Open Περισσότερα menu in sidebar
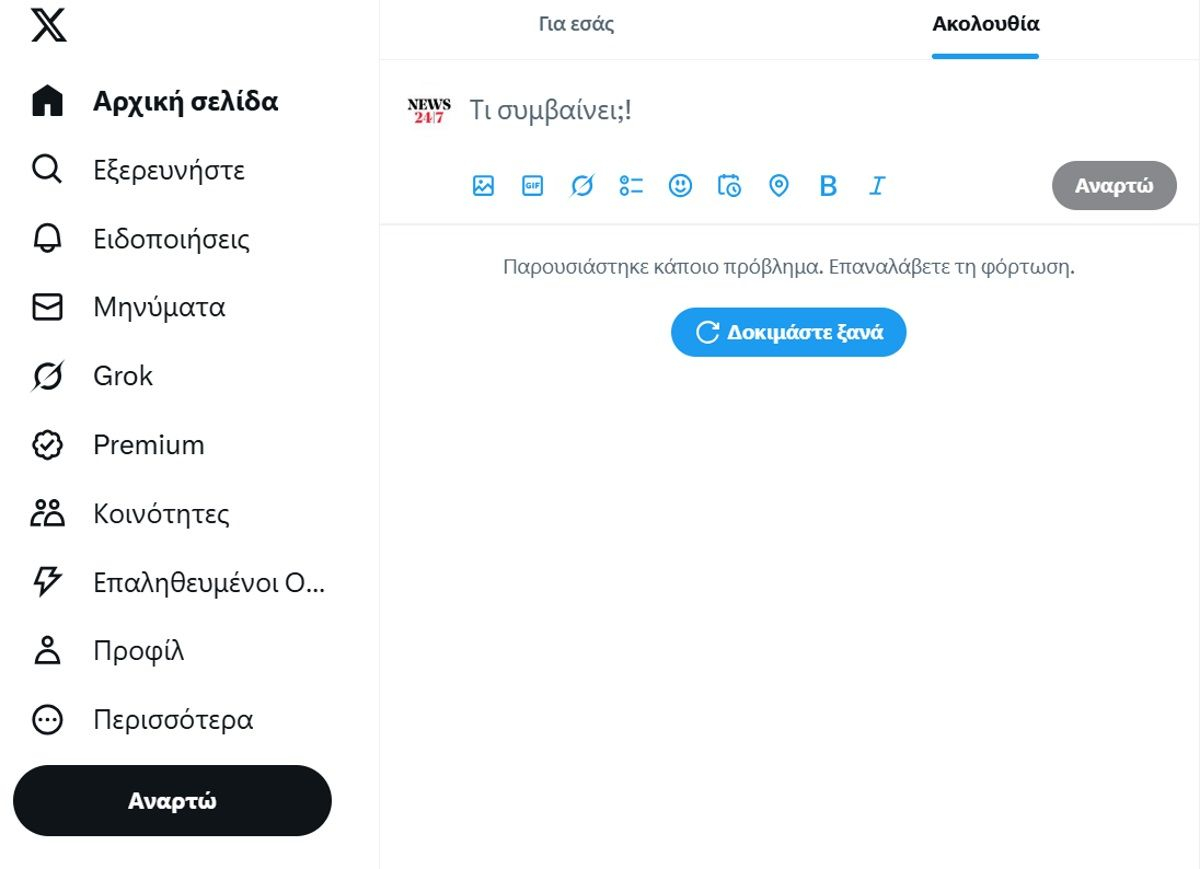 click(172, 720)
